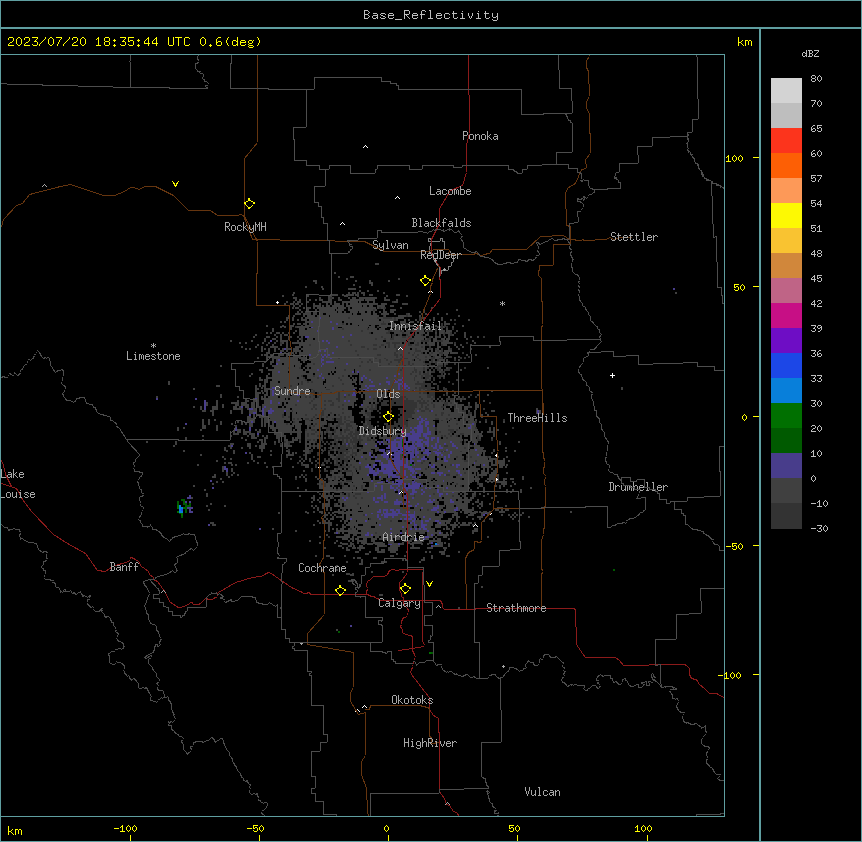Select the magenta 42 dBZ color swatch
Viewport: 862px width, 842px height.
pyautogui.click(x=786, y=315)
